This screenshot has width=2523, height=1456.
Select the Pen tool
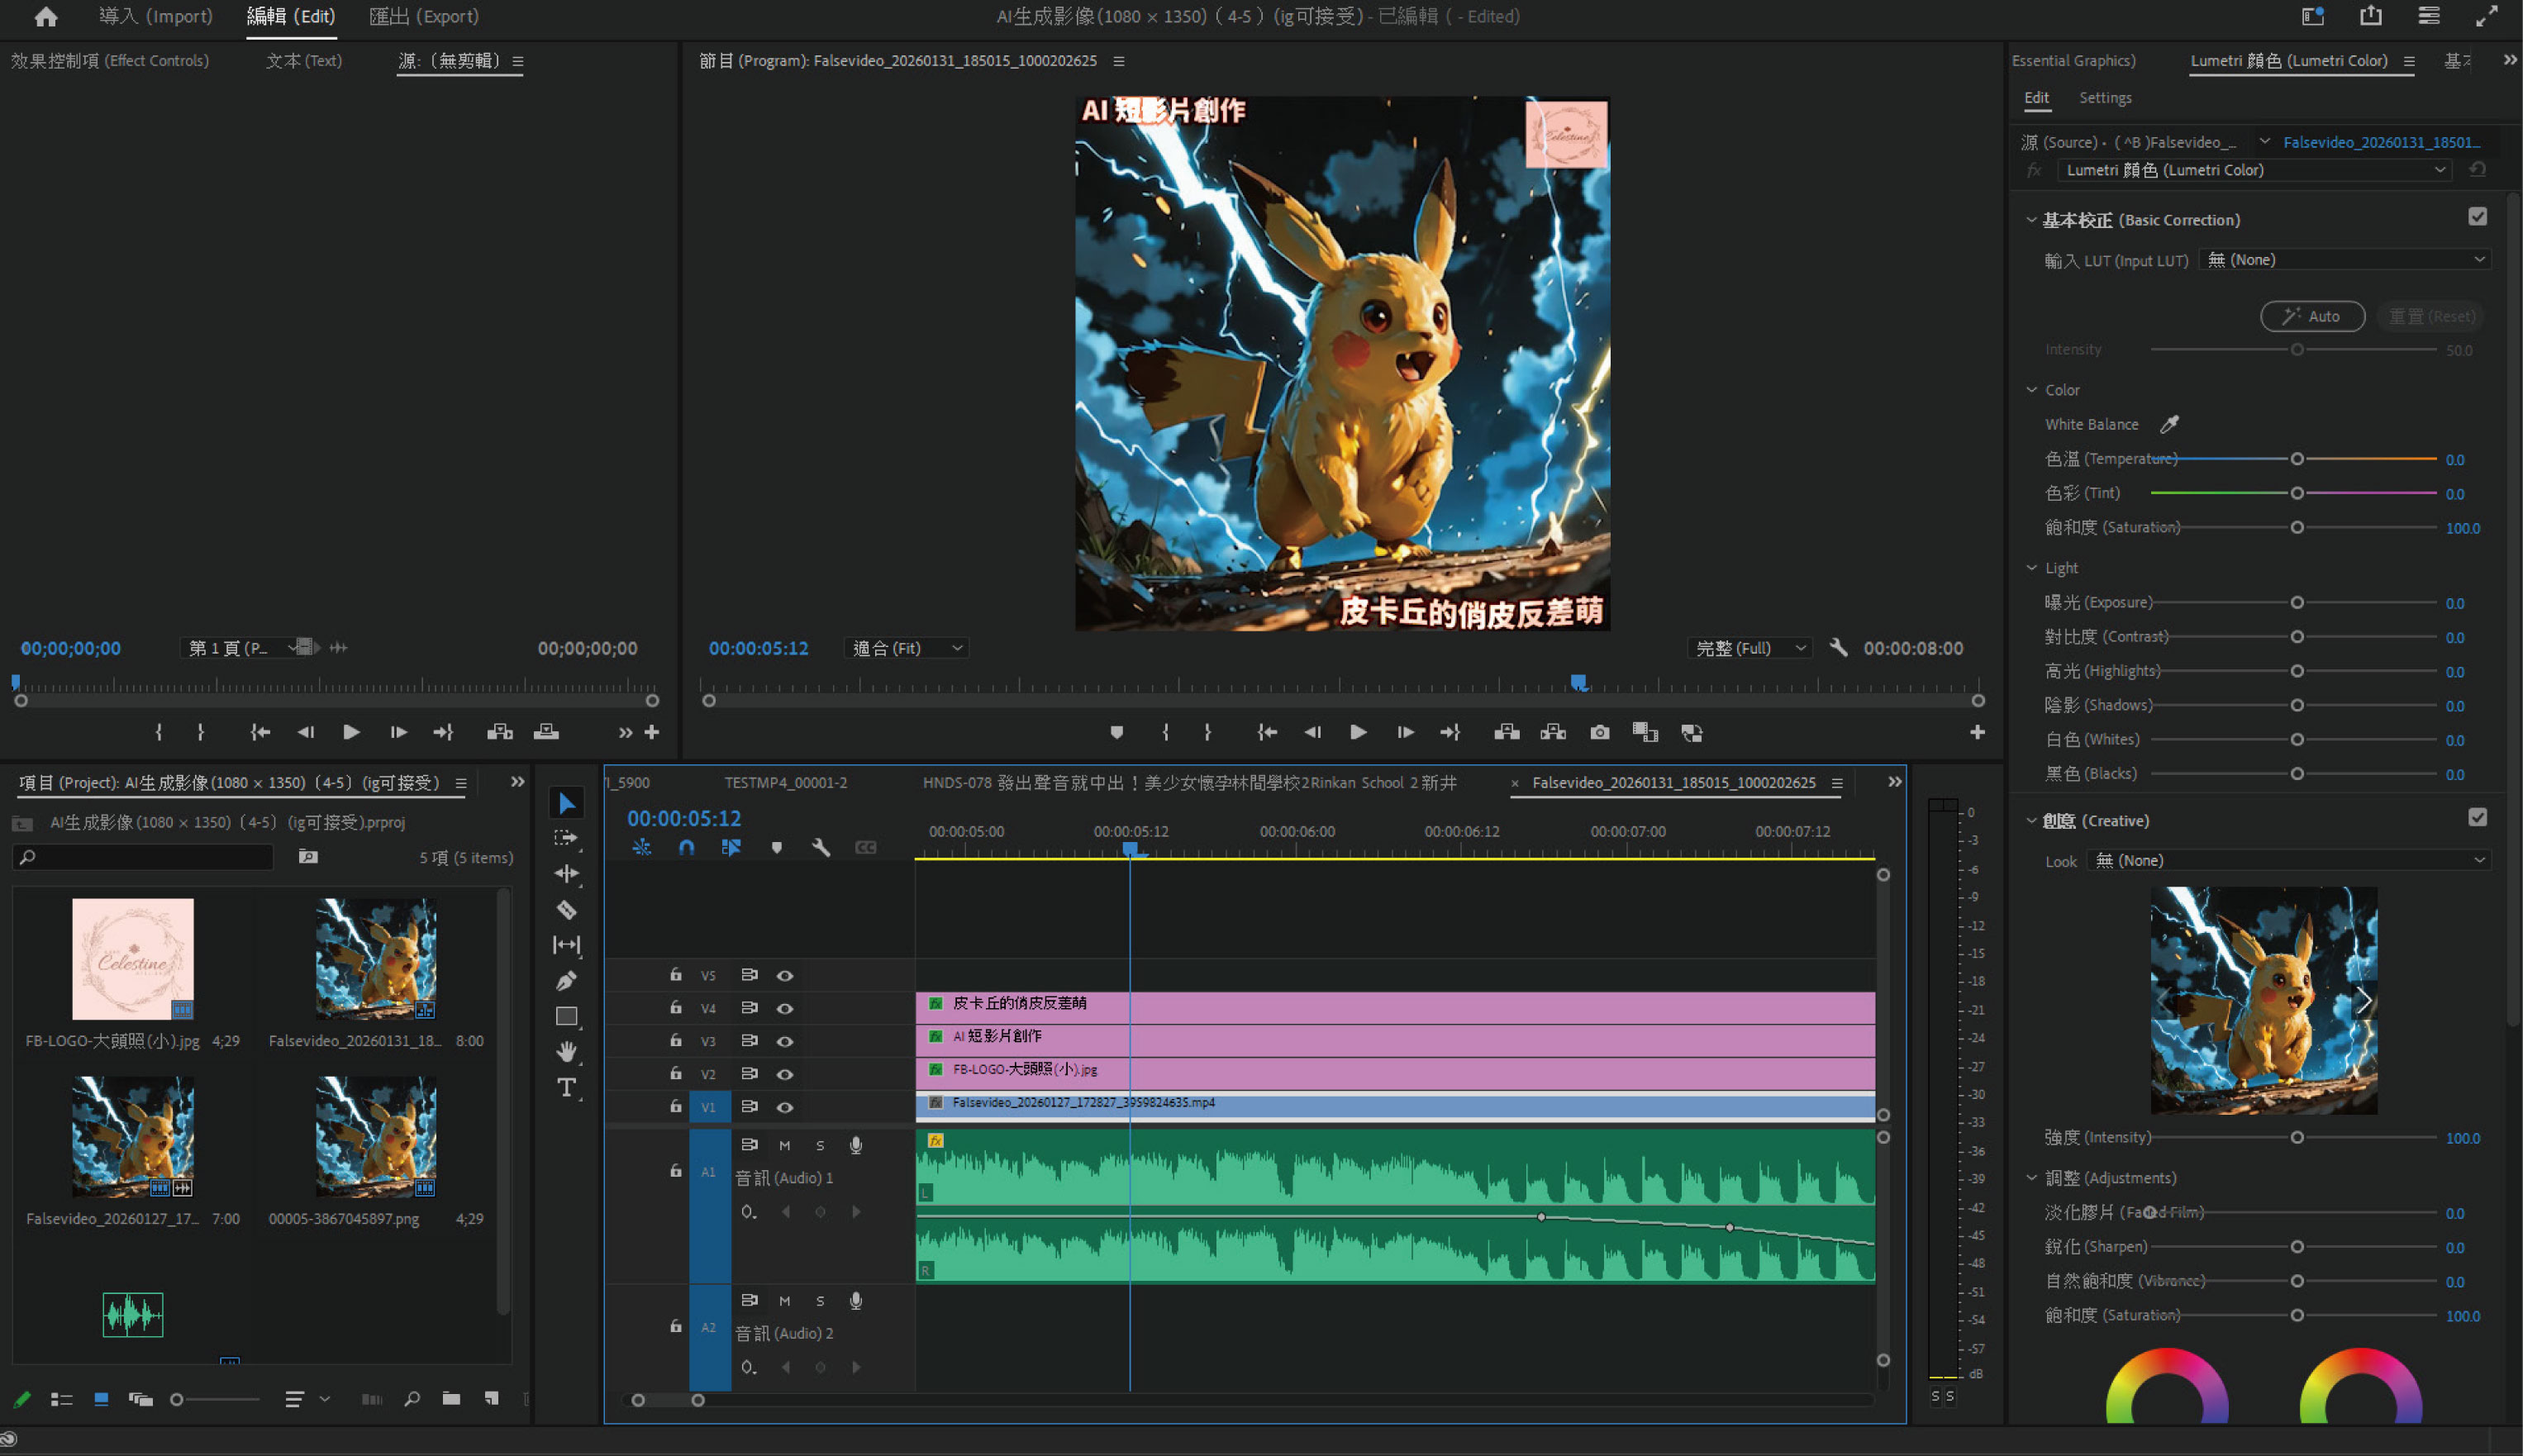coord(566,980)
